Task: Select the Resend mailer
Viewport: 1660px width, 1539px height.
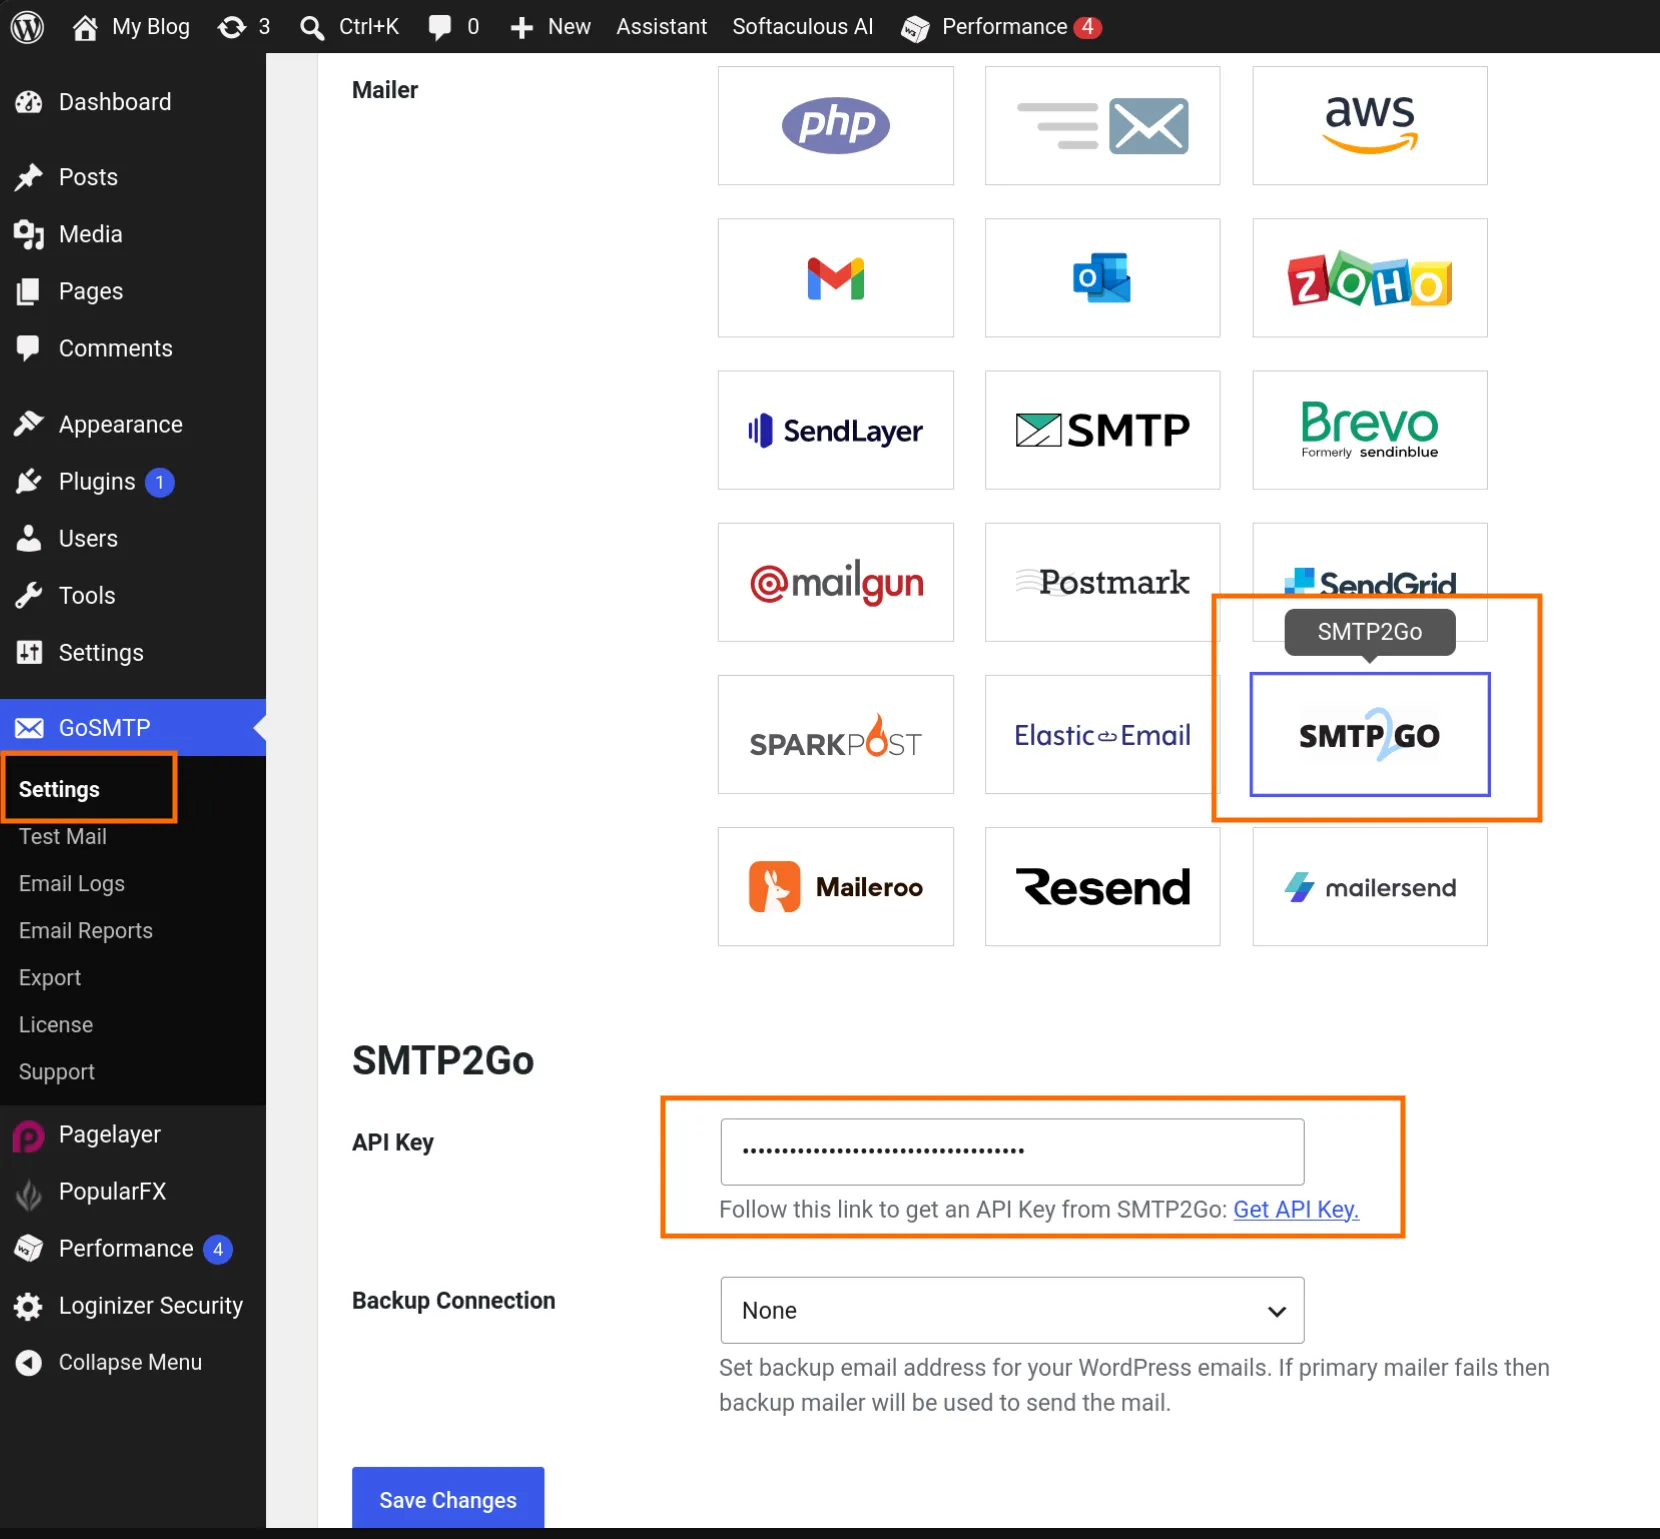Action: 1102,886
